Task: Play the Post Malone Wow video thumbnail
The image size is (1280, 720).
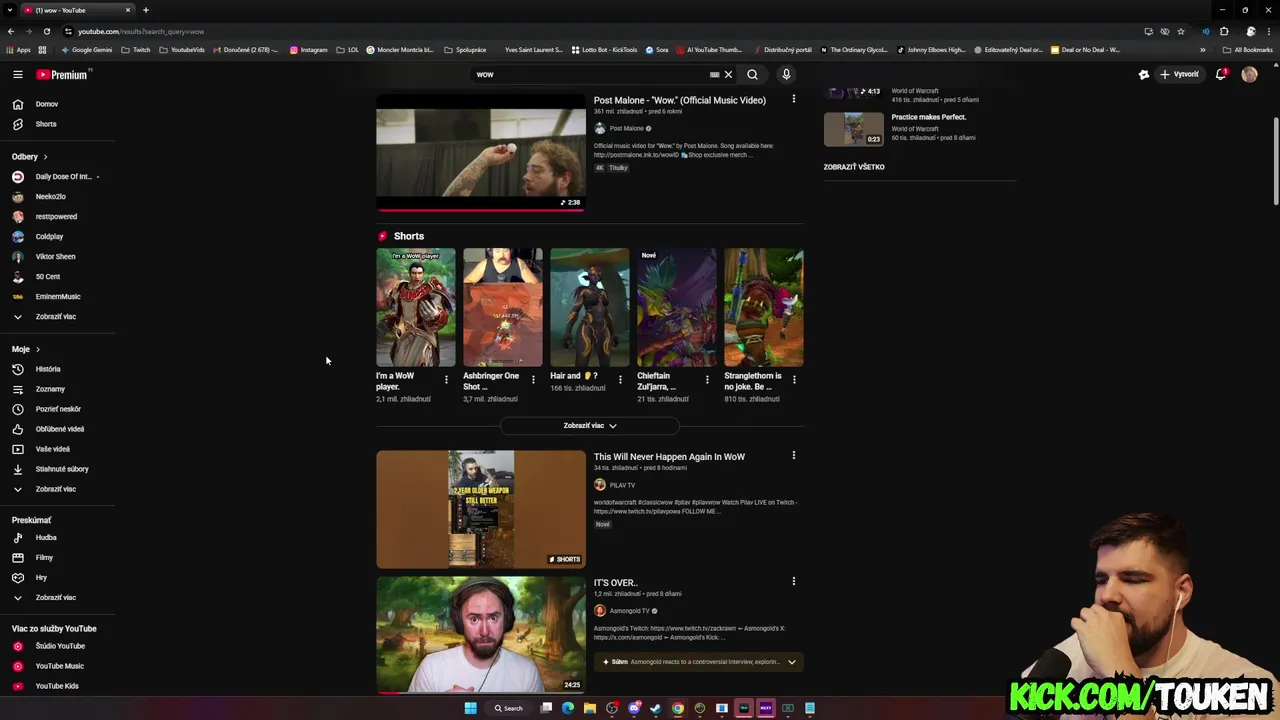Action: pyautogui.click(x=481, y=152)
